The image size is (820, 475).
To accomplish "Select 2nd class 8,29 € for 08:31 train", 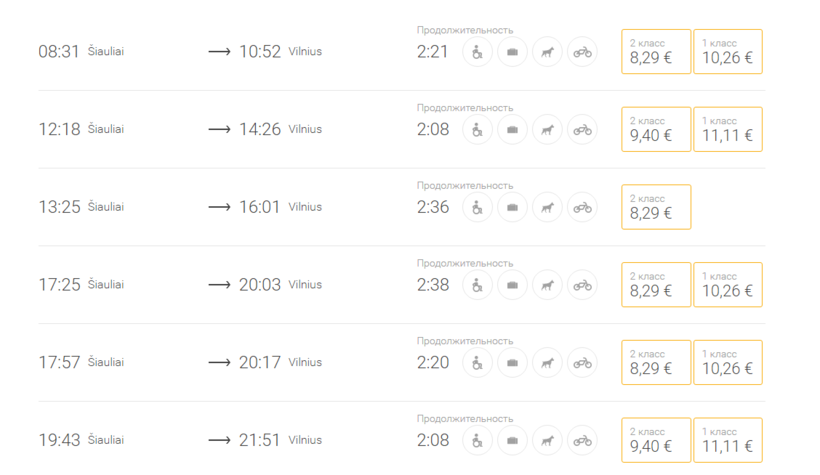I will [x=656, y=52].
